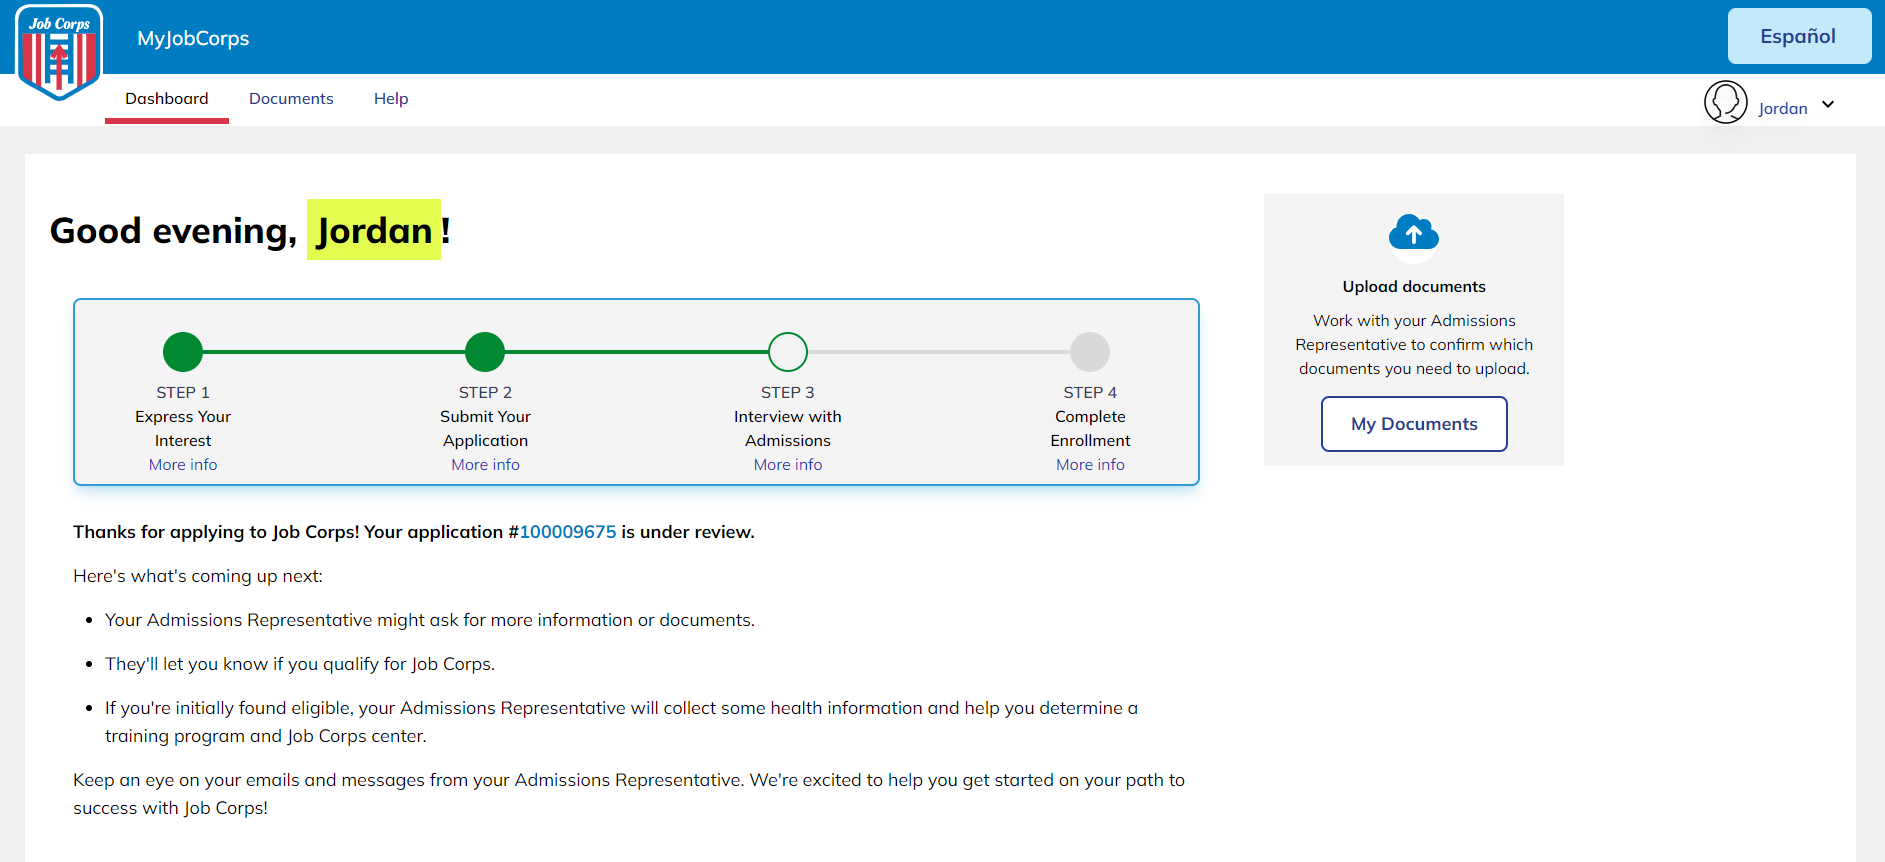Click the Step 4 gray progress circle
1885x862 pixels.
[1090, 352]
